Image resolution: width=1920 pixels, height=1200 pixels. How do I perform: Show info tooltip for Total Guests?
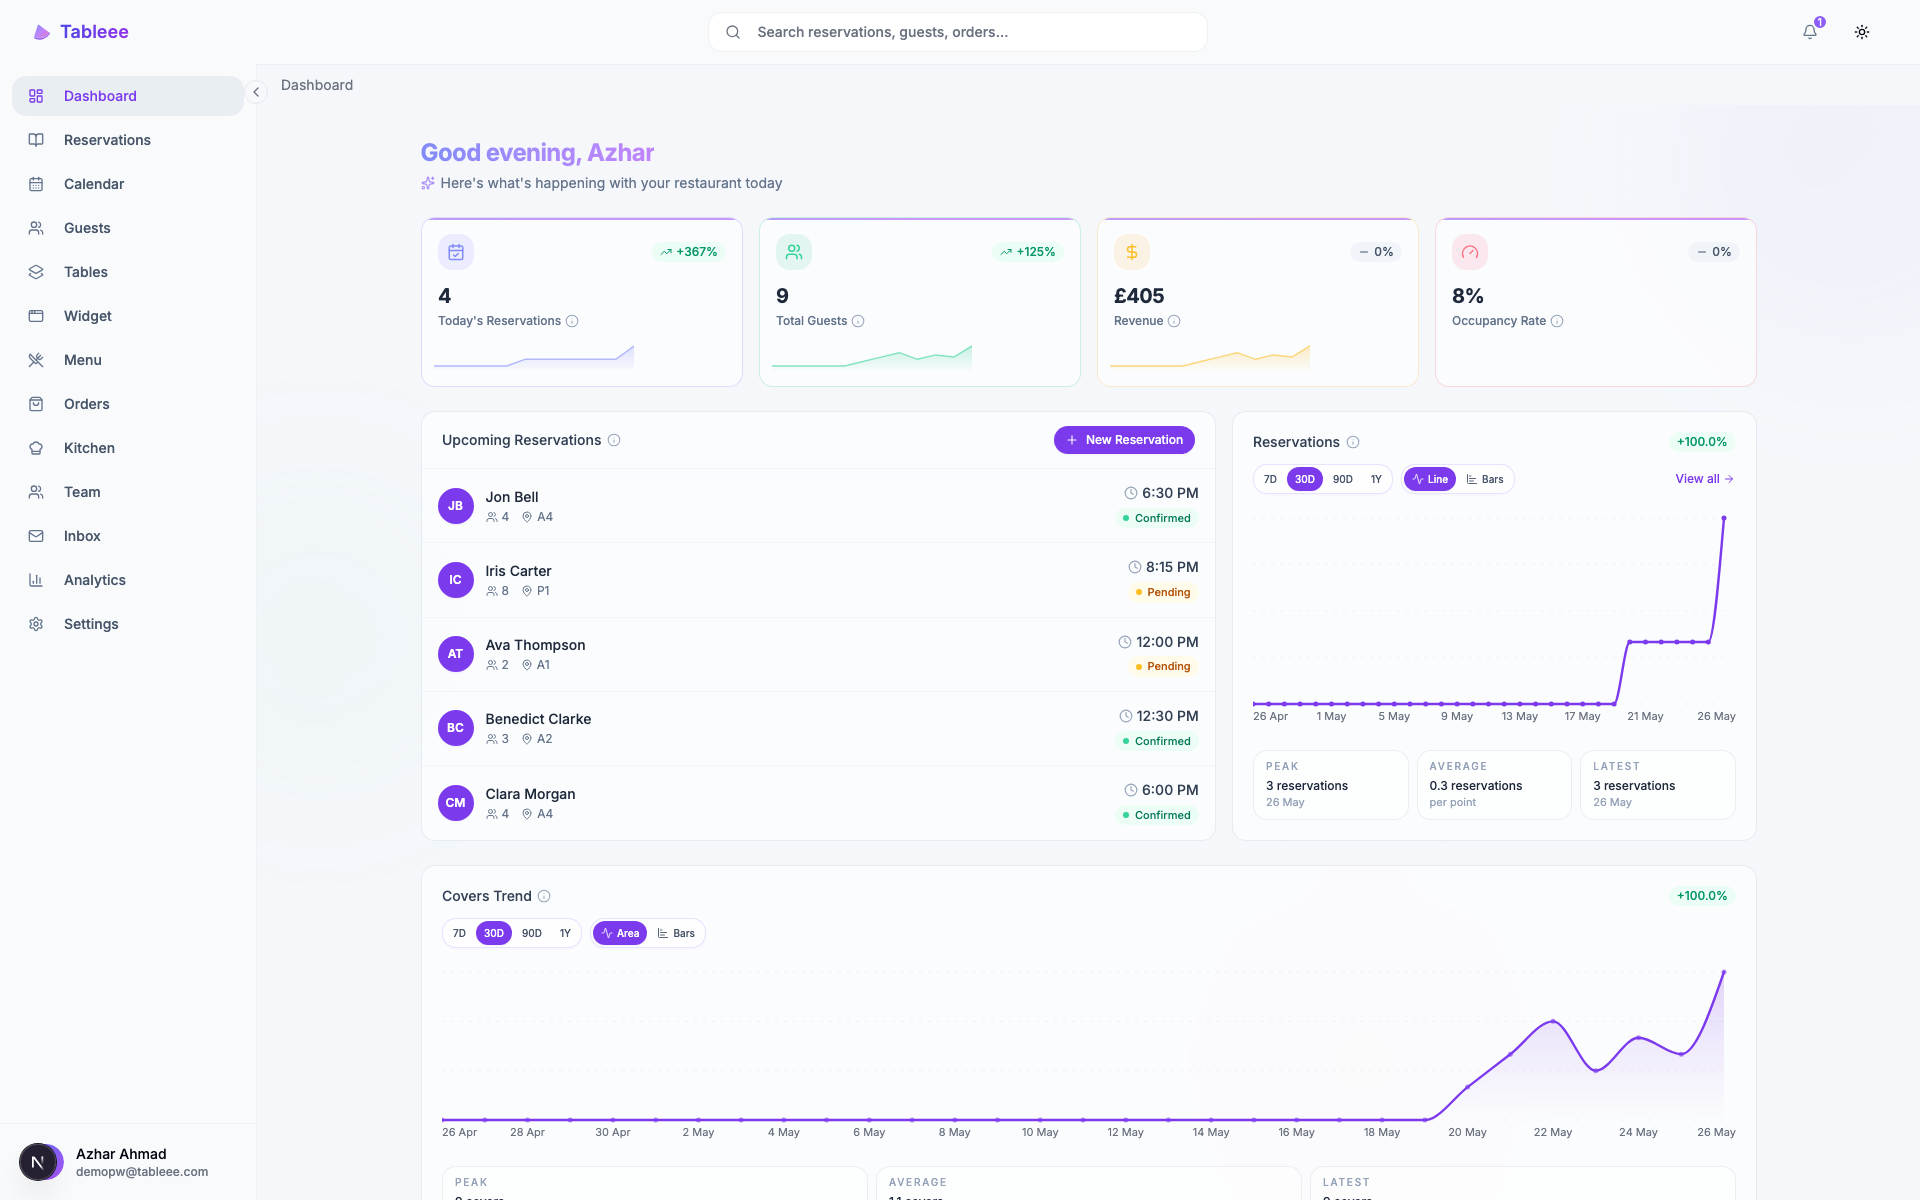(x=858, y=321)
